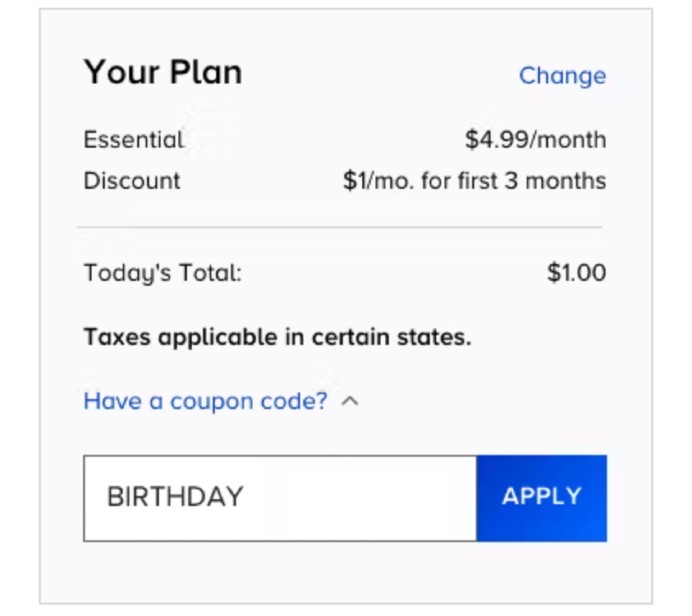
Task: Click the $4.99/month price text
Action: click(535, 140)
